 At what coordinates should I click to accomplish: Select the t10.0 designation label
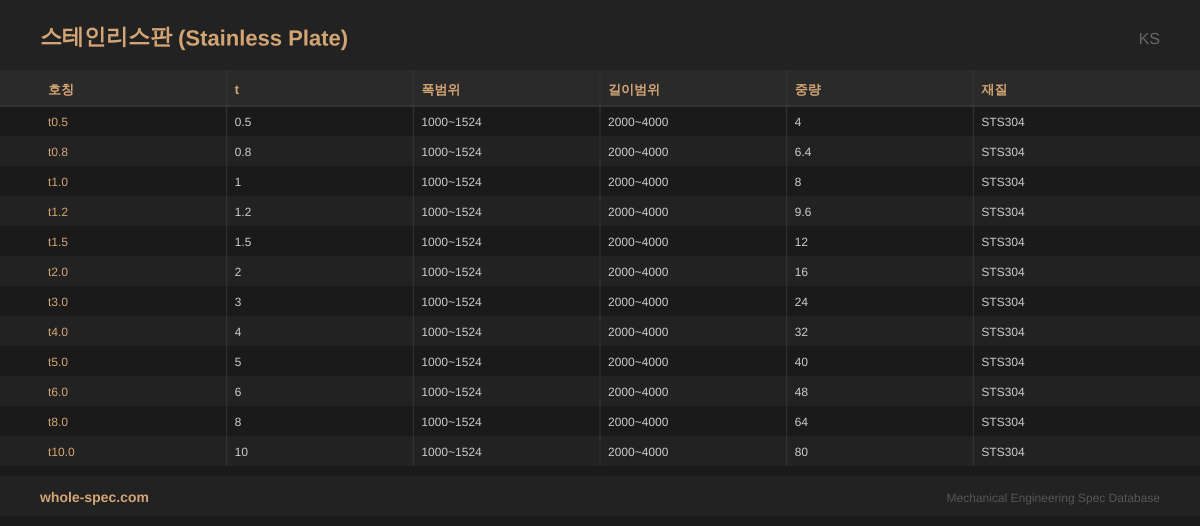(x=61, y=452)
